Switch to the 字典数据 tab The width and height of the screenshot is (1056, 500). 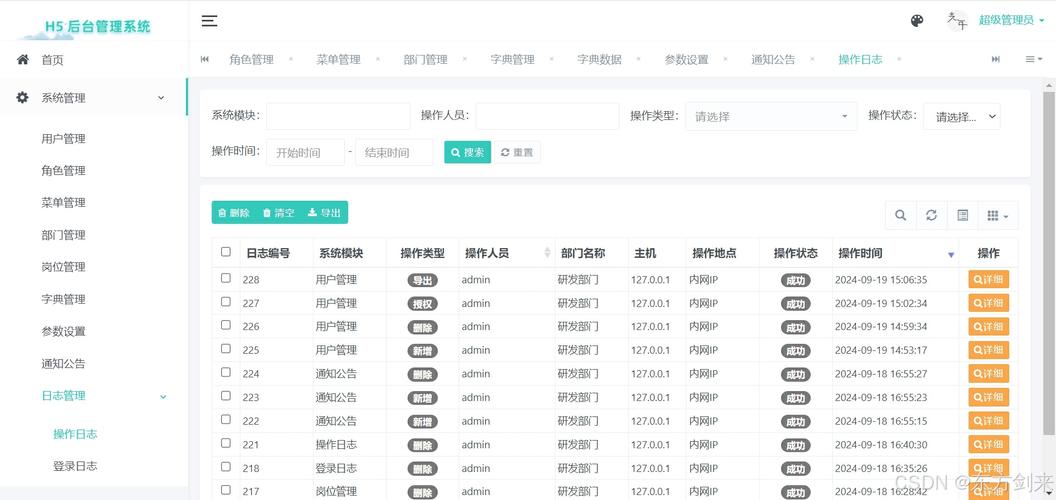click(599, 59)
